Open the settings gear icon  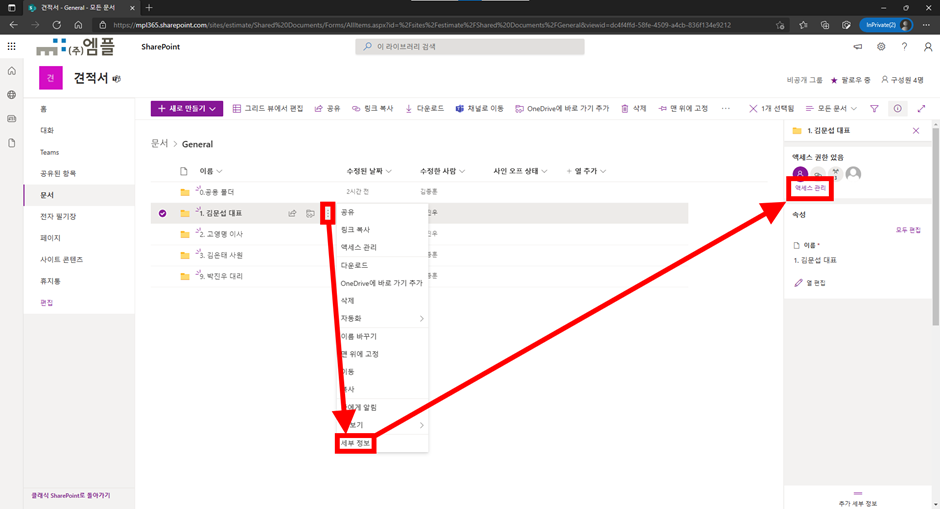(881, 46)
